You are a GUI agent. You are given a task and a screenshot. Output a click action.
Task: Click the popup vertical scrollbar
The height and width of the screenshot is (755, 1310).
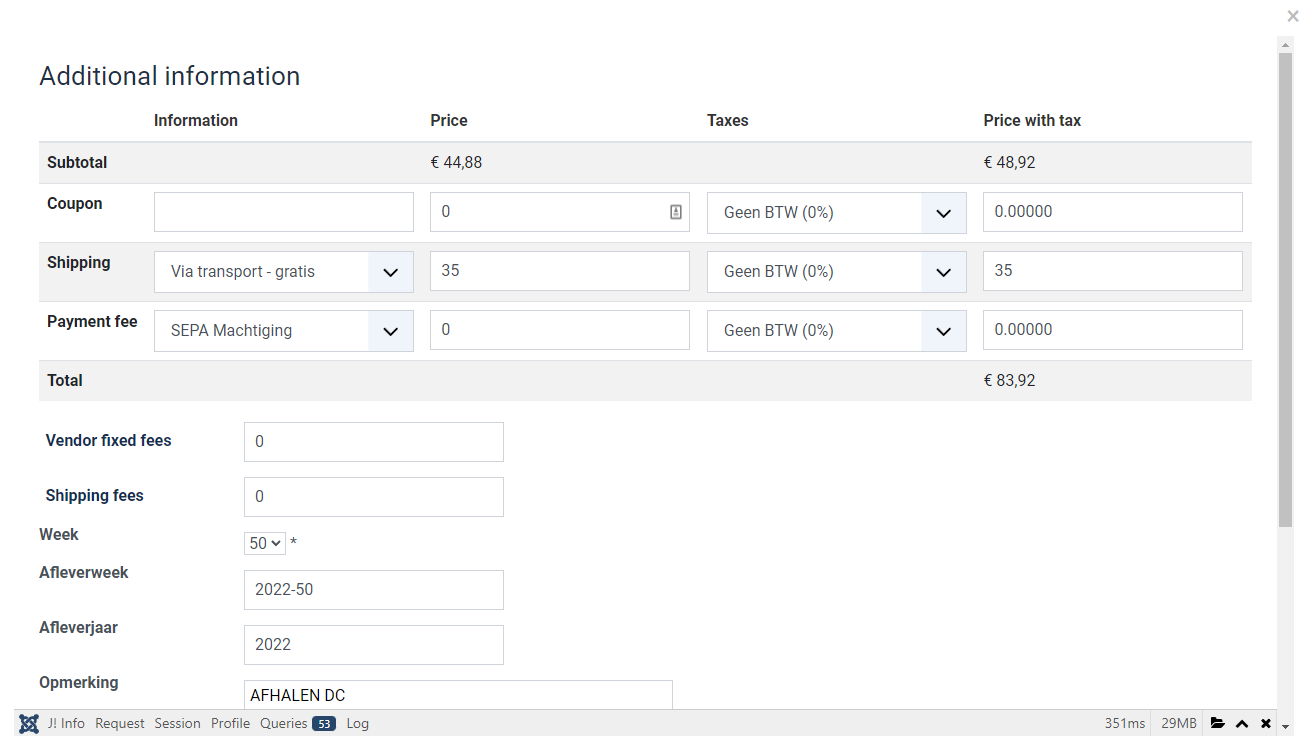click(1285, 290)
